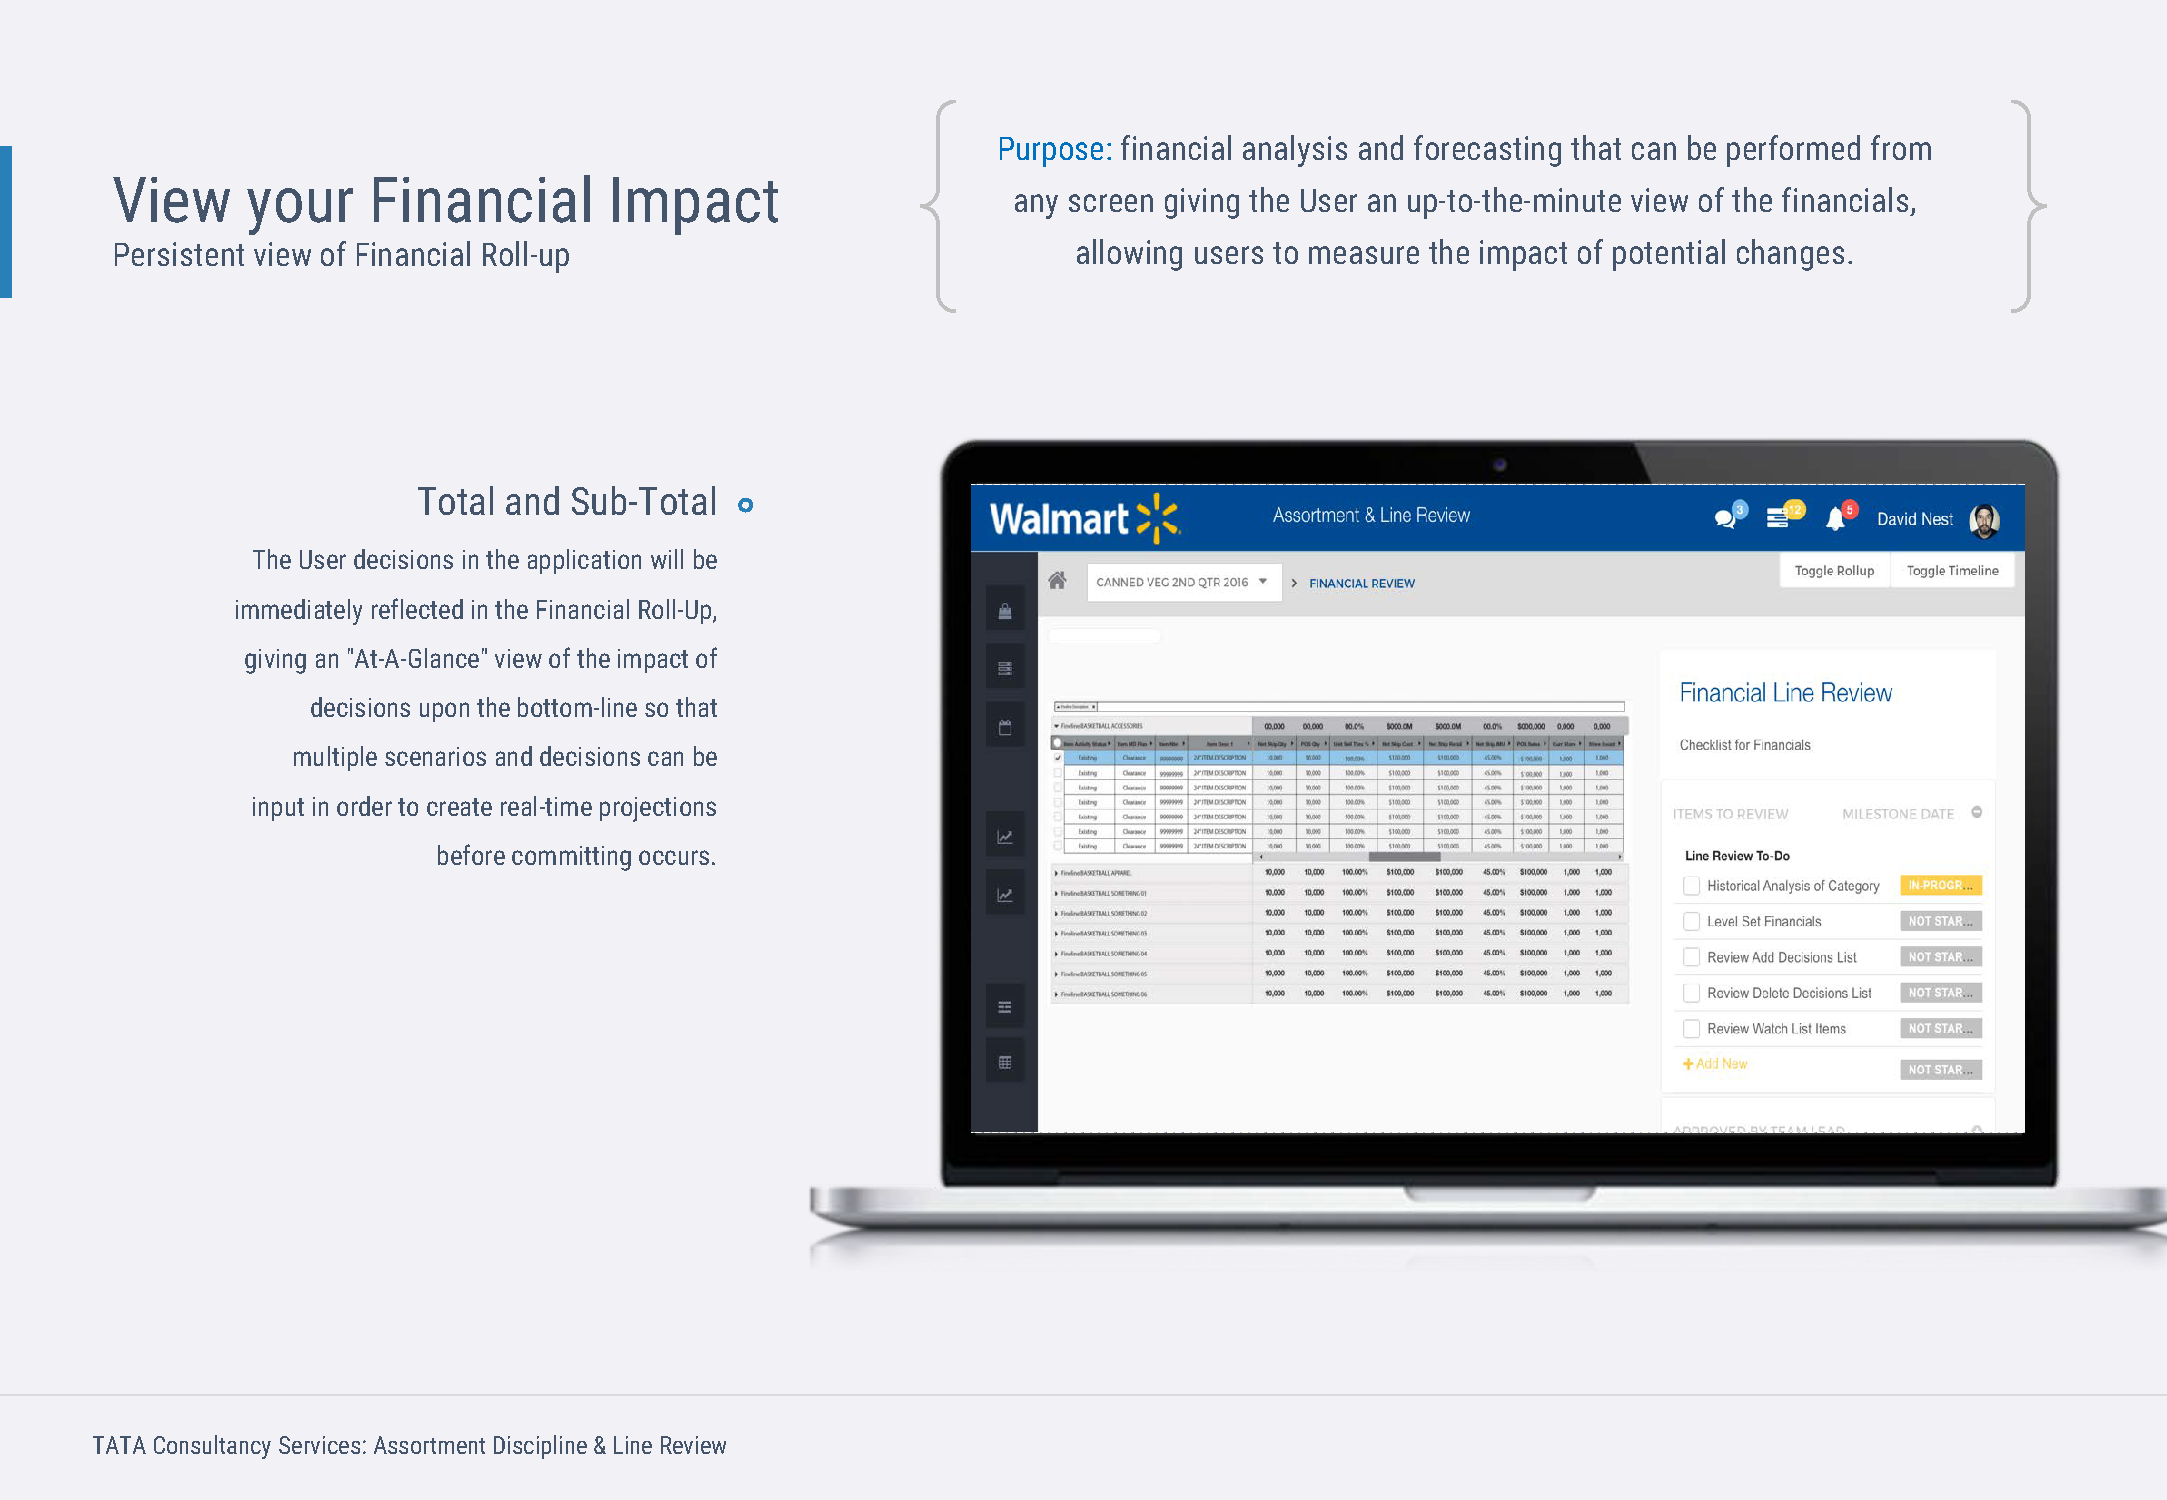
Task: Toggle the Timeline view
Action: pyautogui.click(x=1960, y=571)
